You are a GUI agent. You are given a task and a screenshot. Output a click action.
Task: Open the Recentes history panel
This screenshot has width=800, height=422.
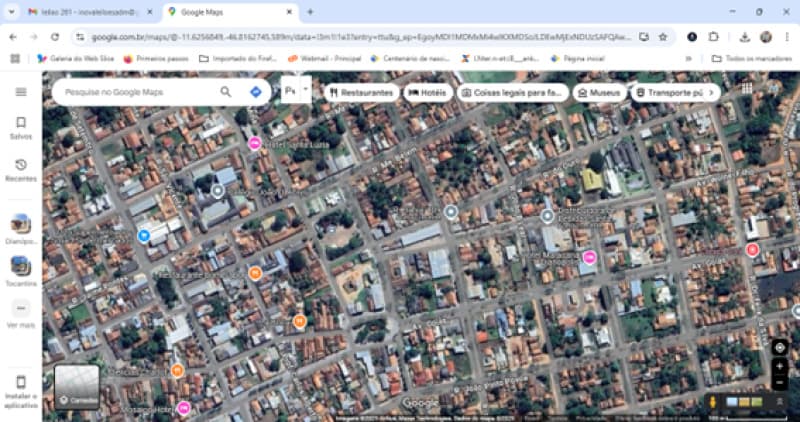[21, 170]
